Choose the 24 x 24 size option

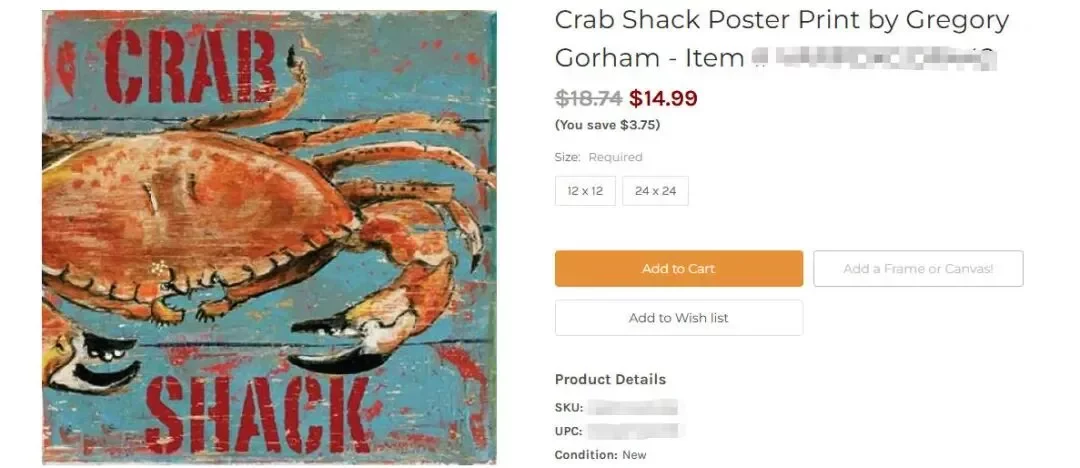[x=655, y=191]
